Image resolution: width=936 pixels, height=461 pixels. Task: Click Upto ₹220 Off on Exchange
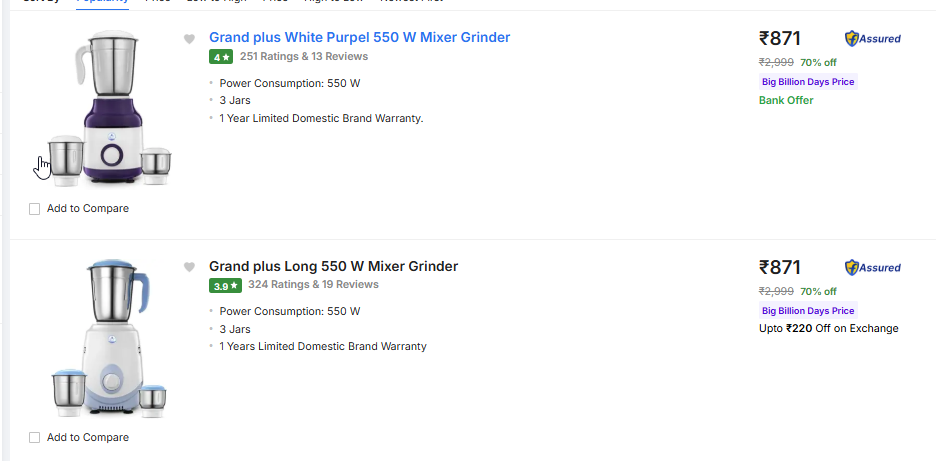click(829, 328)
